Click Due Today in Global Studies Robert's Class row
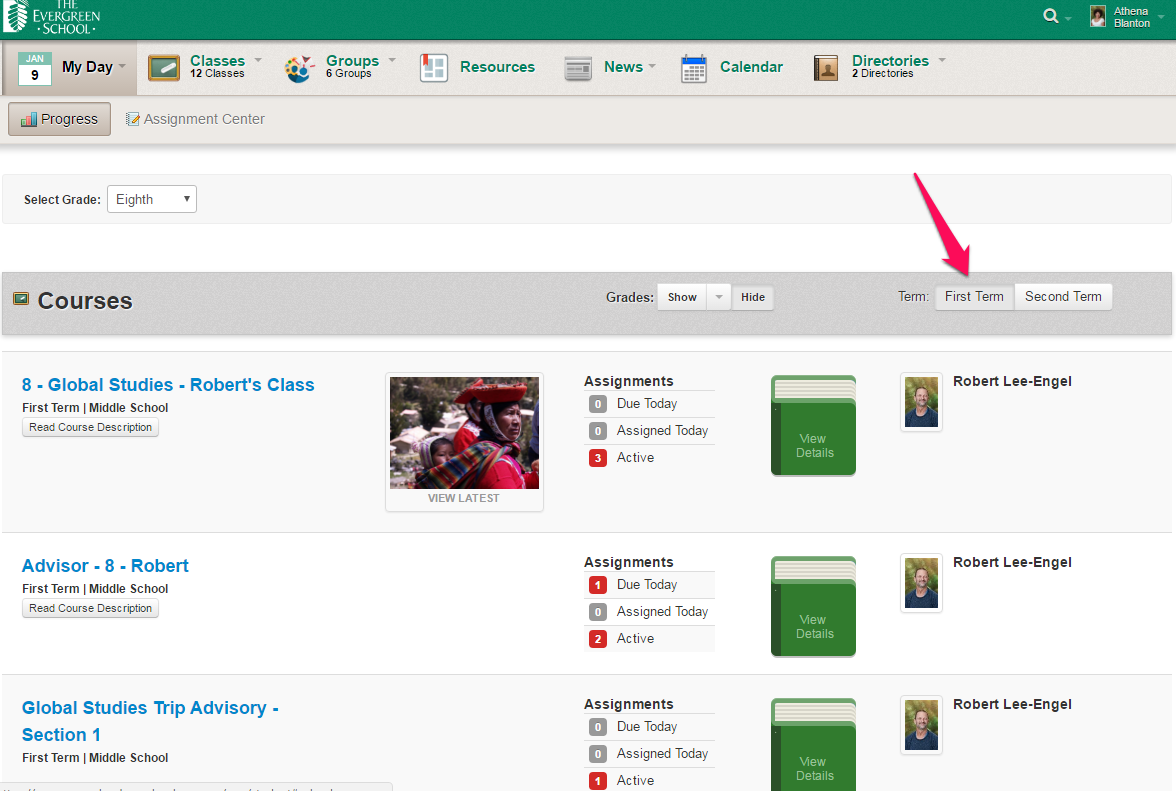Viewport: 1176px width, 791px height. click(x=646, y=403)
